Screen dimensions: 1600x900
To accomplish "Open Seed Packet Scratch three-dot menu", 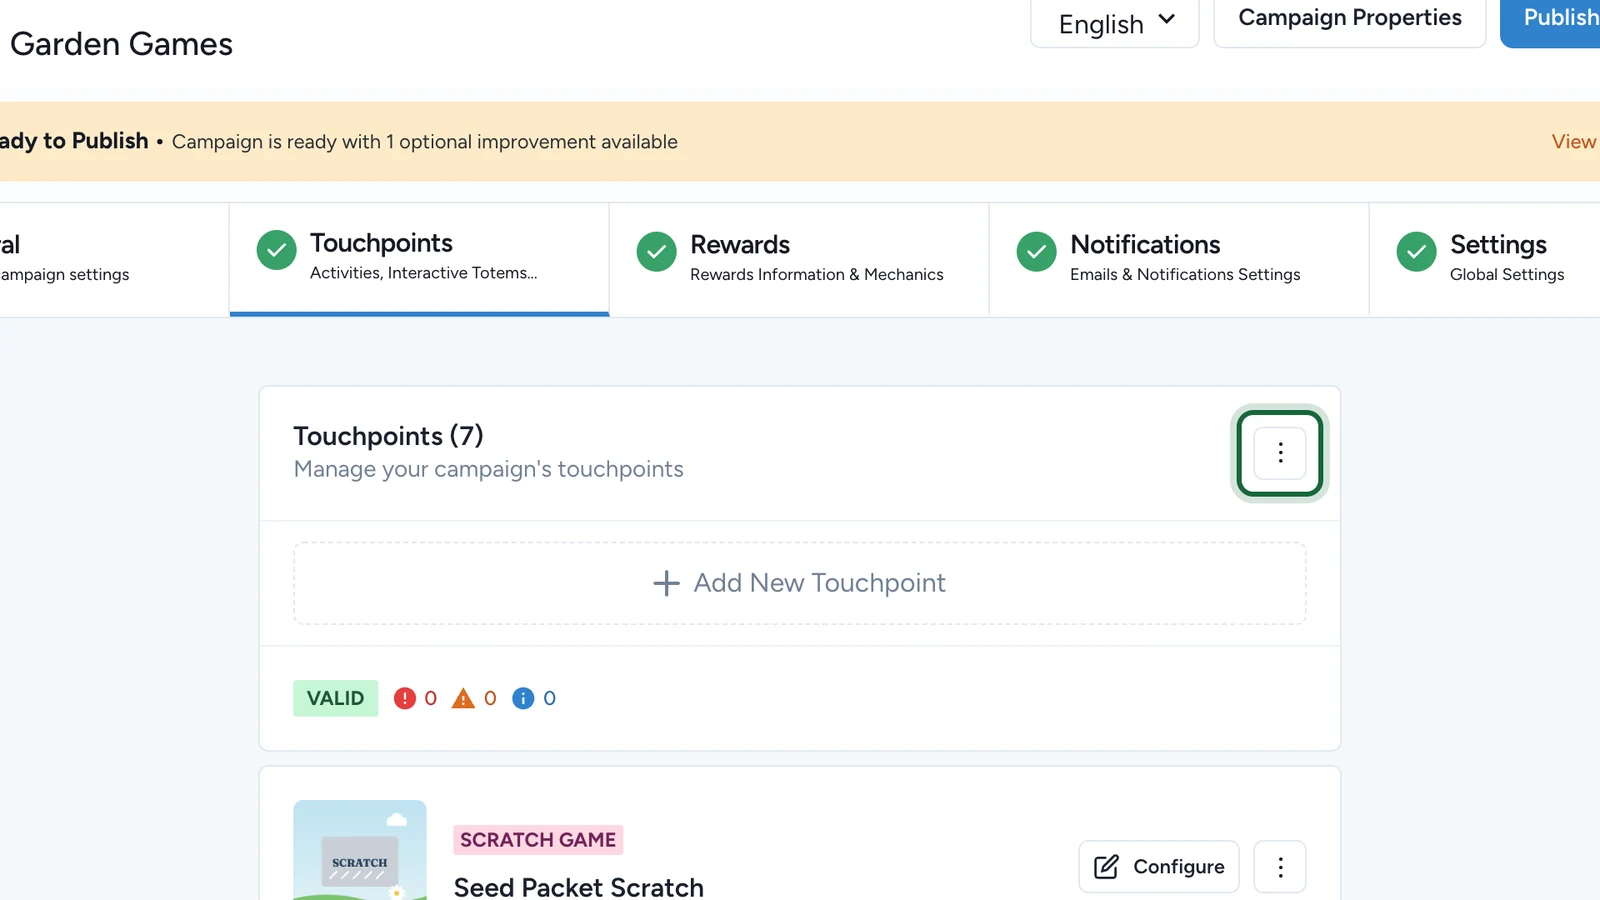I will click(x=1280, y=866).
